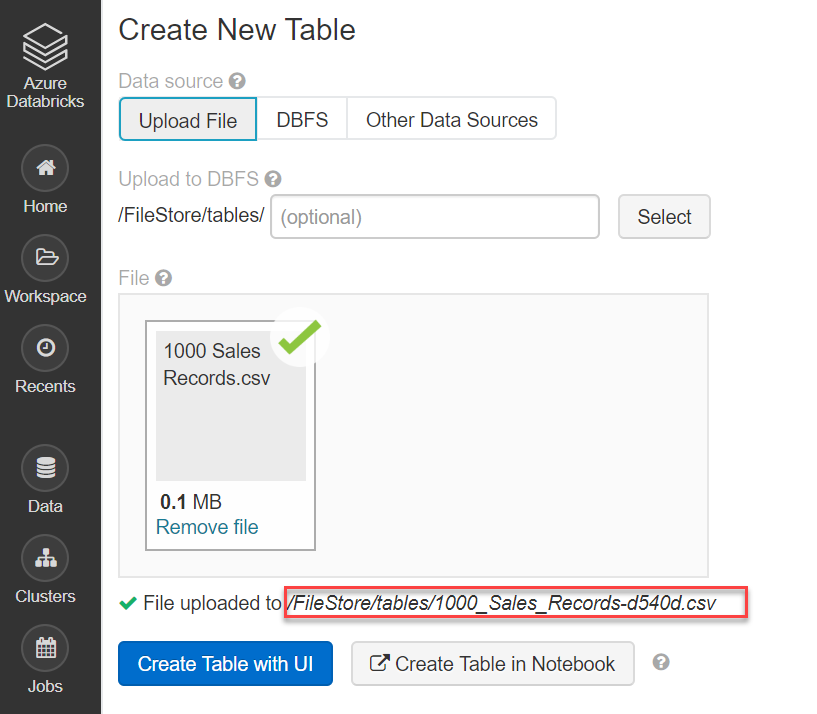This screenshot has width=817, height=714.
Task: Click the help icon beside Data source
Action: click(237, 81)
